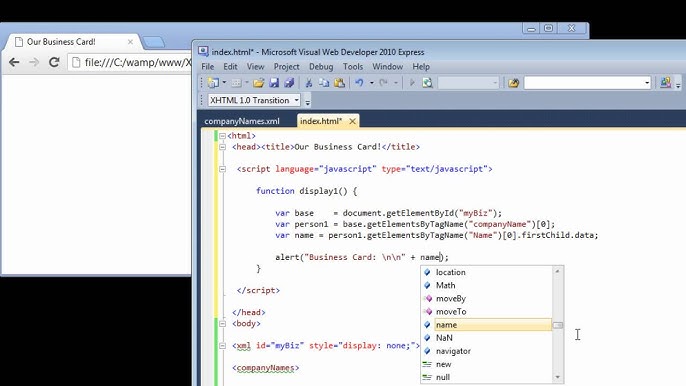Click the Open File folder icon
This screenshot has height=386, width=686.
tap(259, 83)
